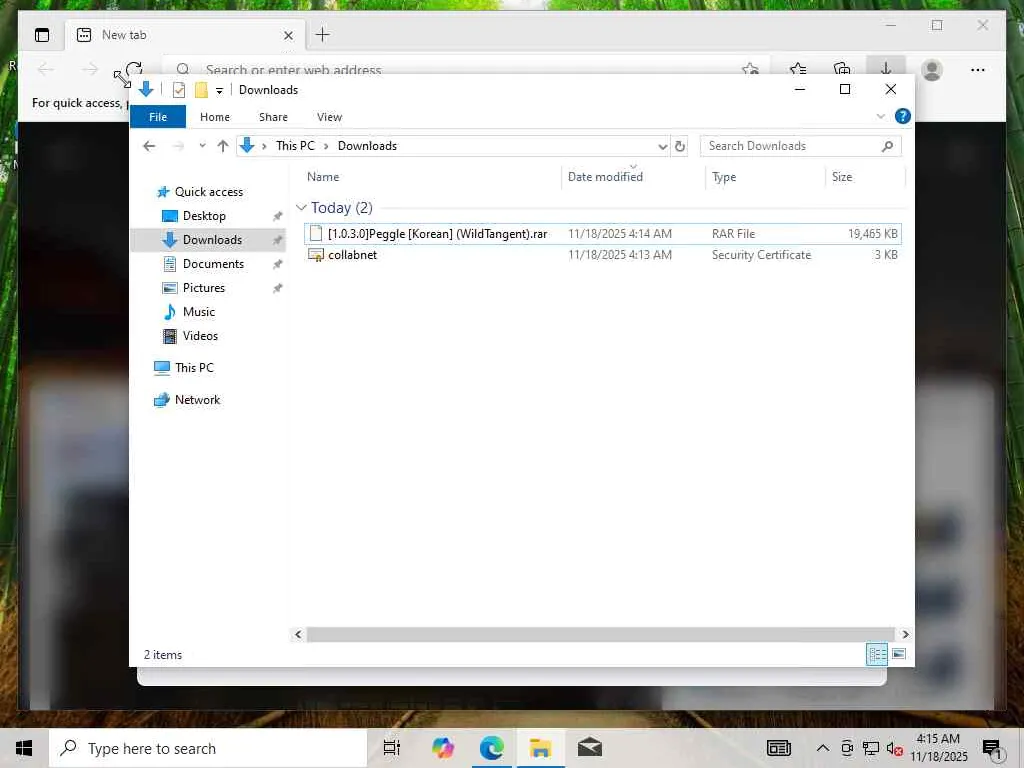
Task: Open Edge Favorites icon
Action: tap(797, 69)
